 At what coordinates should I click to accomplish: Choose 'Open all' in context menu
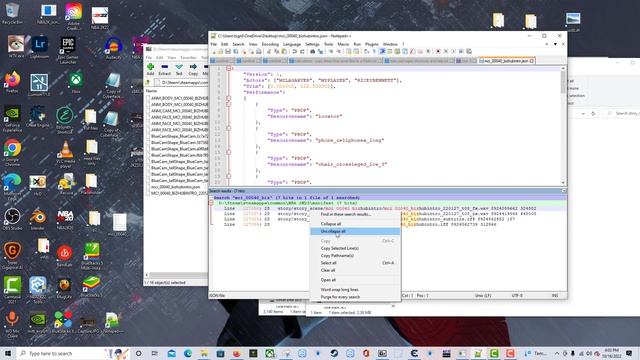[x=355, y=280]
